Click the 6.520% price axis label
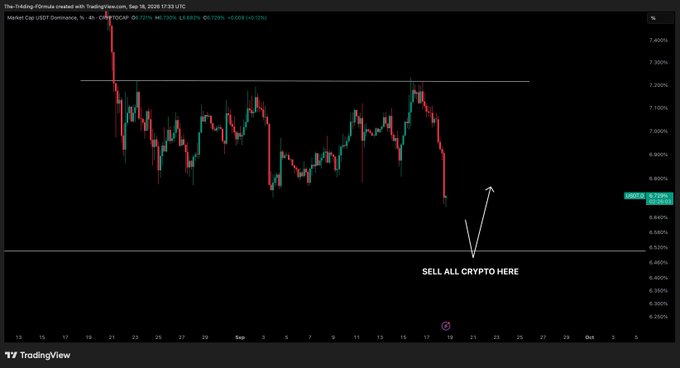 click(x=658, y=248)
